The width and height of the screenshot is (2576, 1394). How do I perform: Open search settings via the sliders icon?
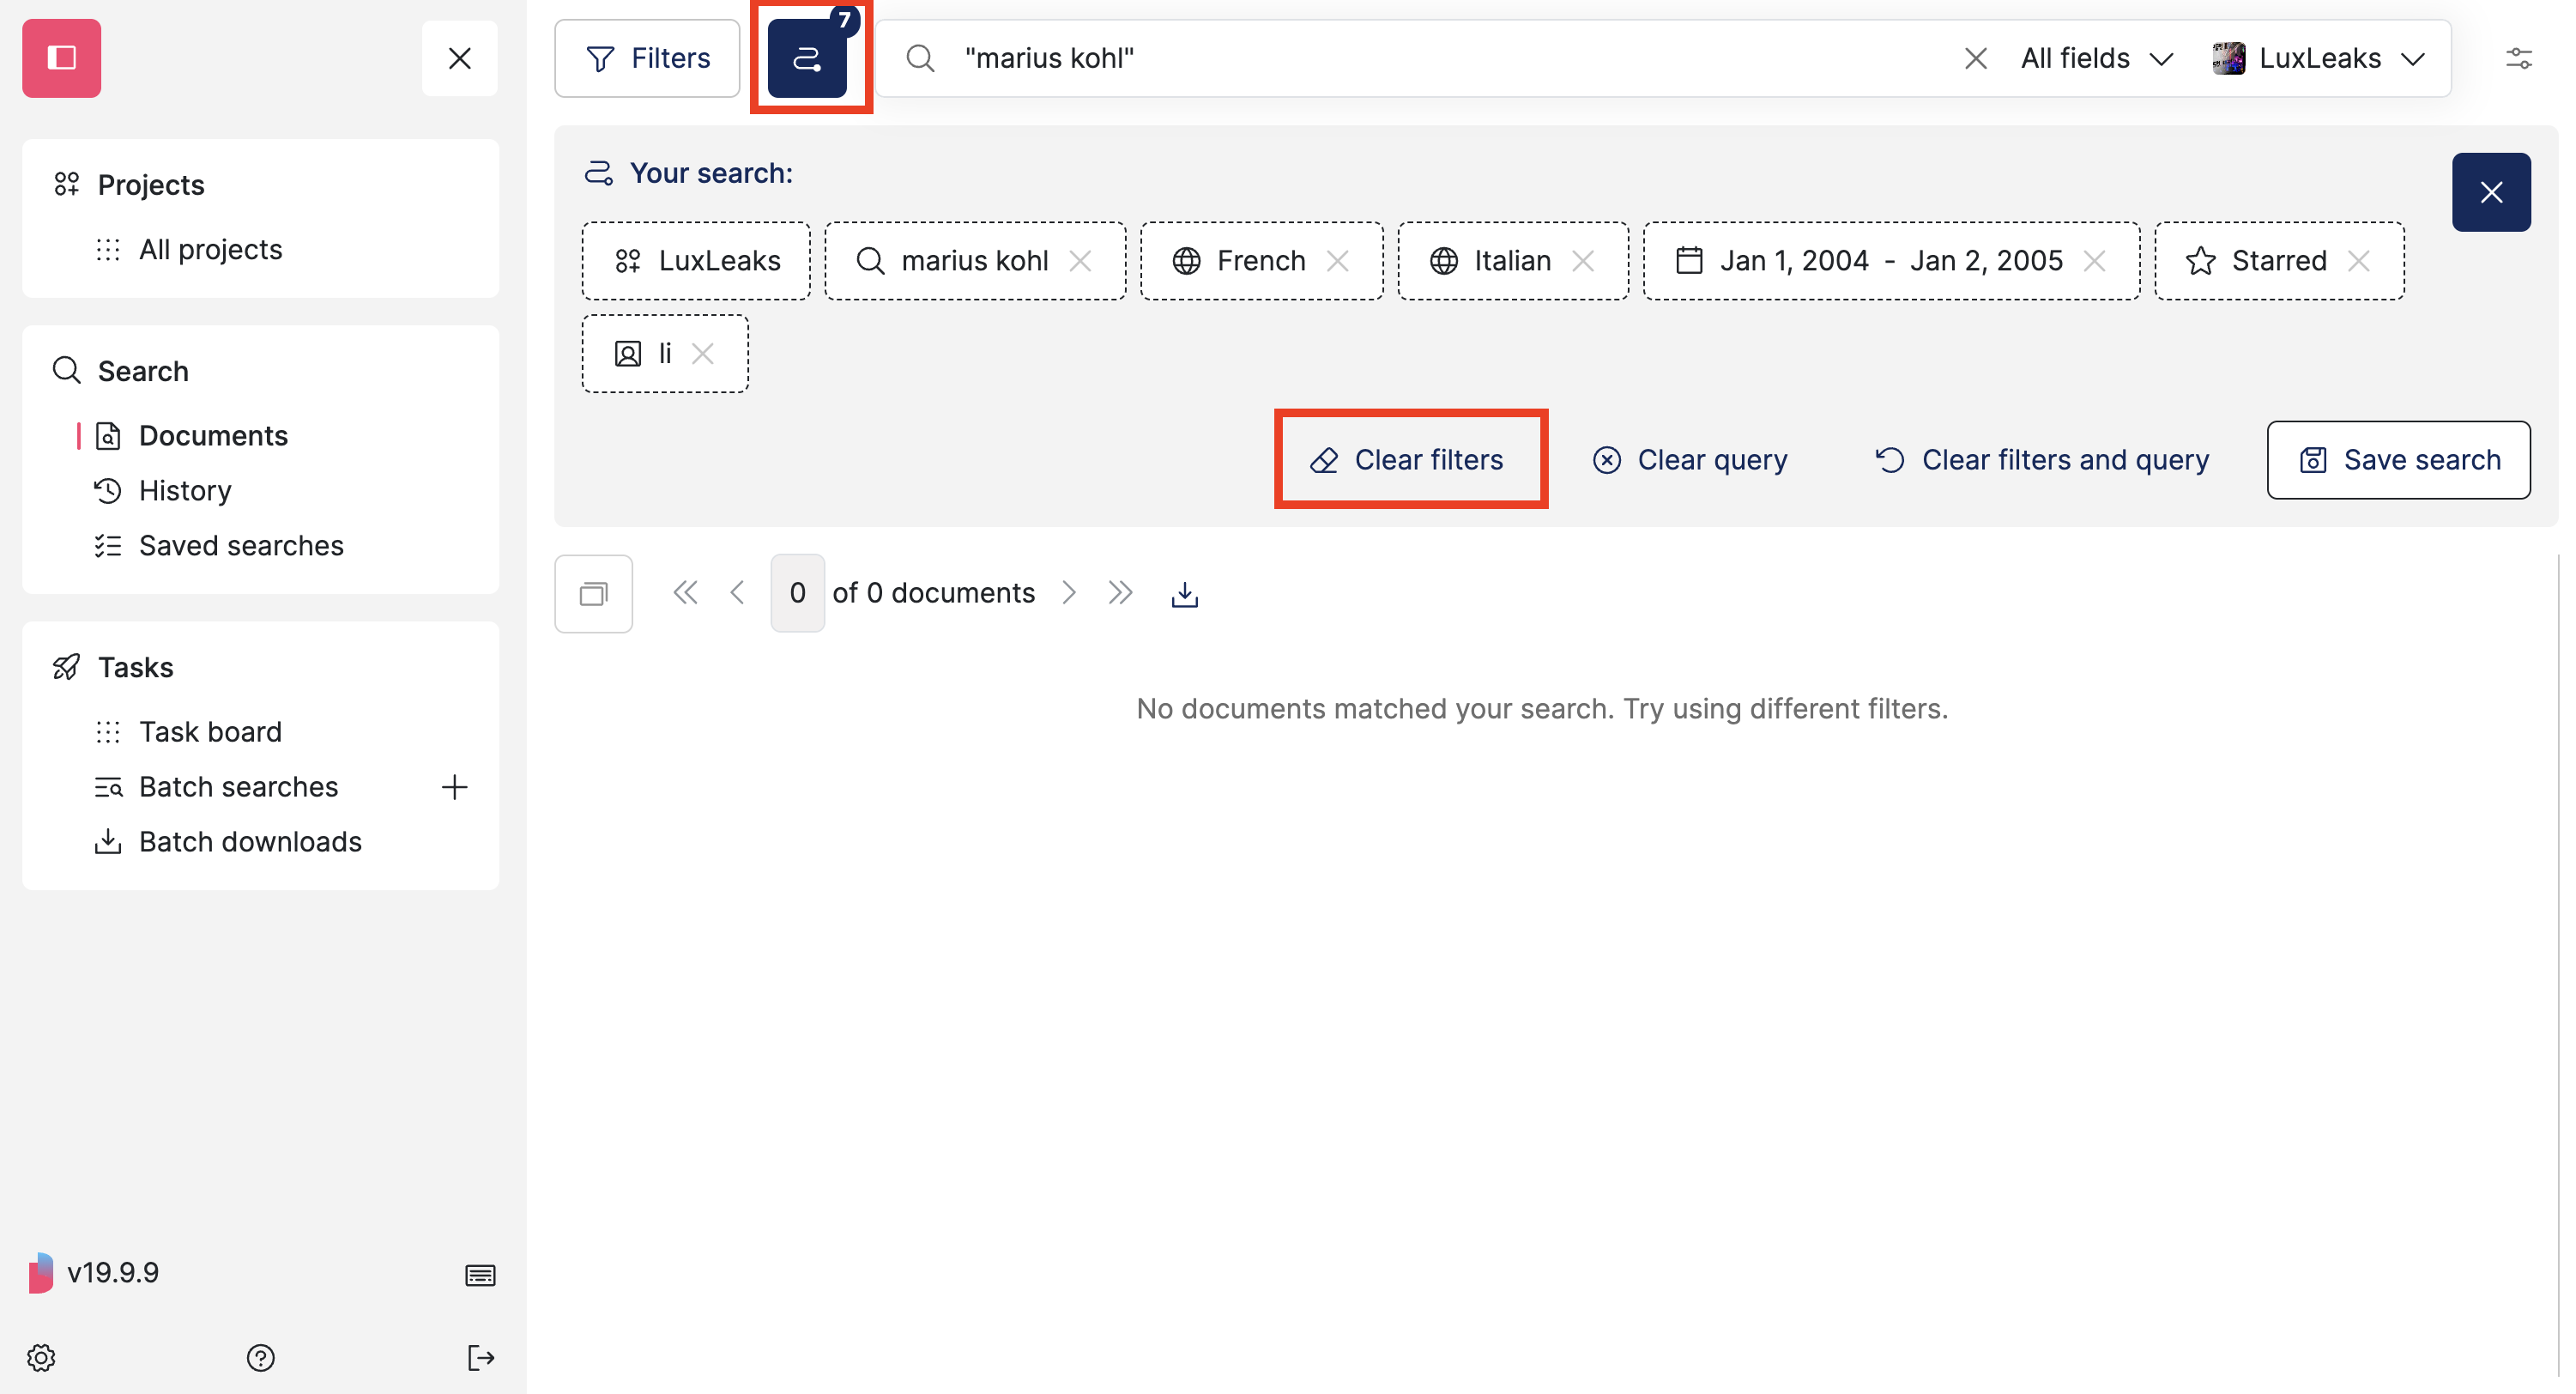coord(2519,58)
